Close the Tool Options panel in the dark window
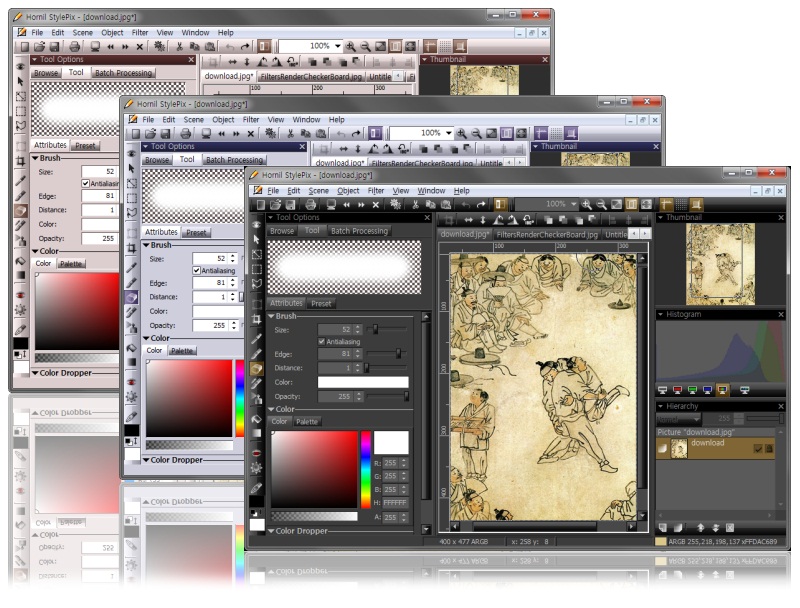Screen dimensions: 800x608 coord(429,217)
